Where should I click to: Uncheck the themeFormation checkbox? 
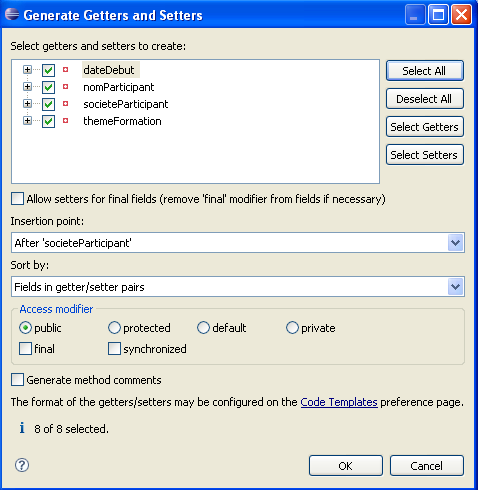click(48, 121)
